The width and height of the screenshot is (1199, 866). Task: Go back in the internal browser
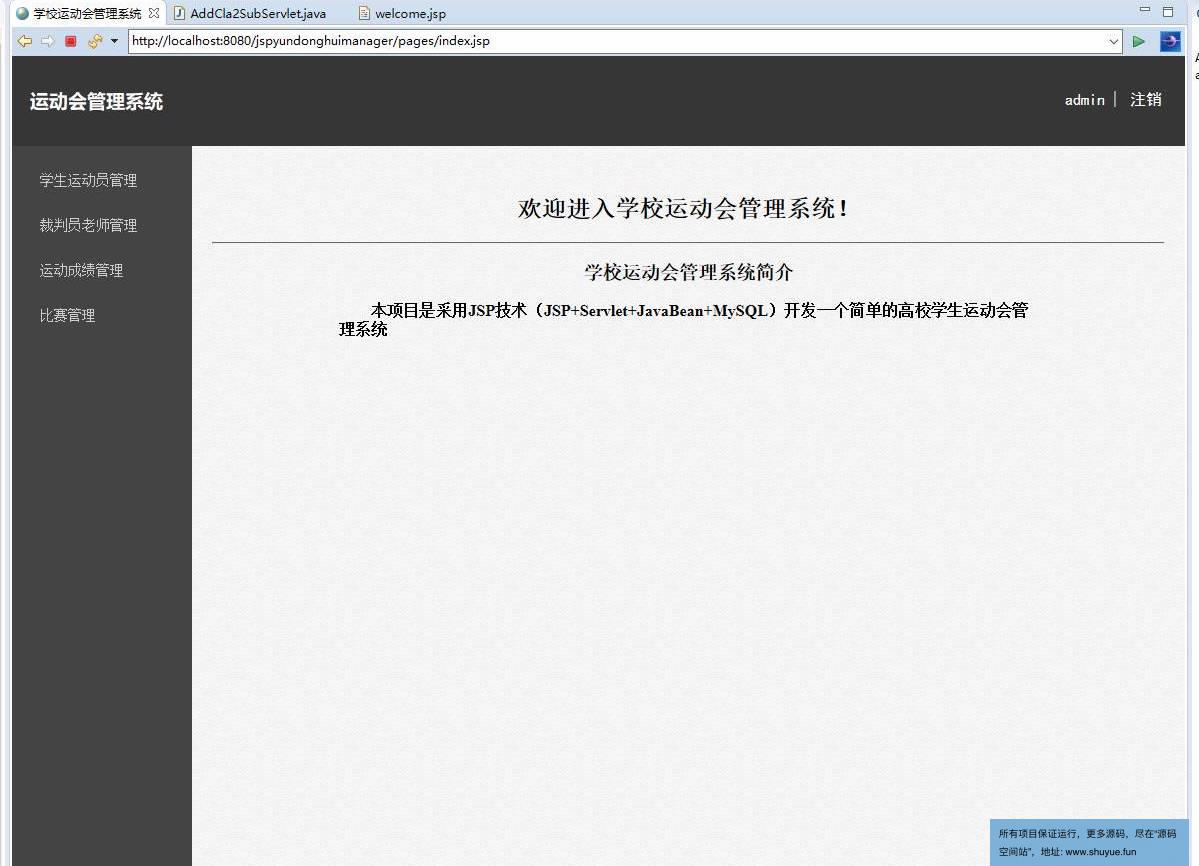tap(24, 41)
